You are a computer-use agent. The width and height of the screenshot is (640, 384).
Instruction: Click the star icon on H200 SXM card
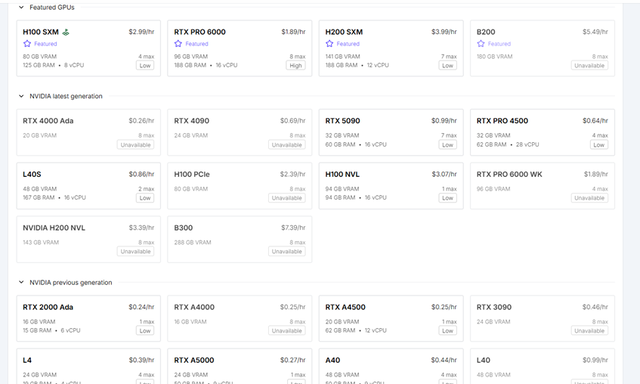point(329,44)
